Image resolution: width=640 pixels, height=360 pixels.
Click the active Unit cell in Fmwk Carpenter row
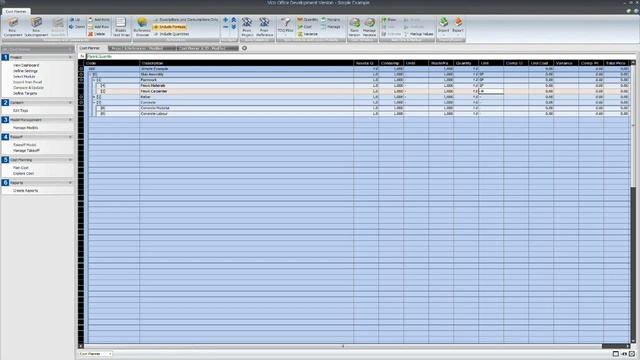pyautogui.click(x=491, y=91)
